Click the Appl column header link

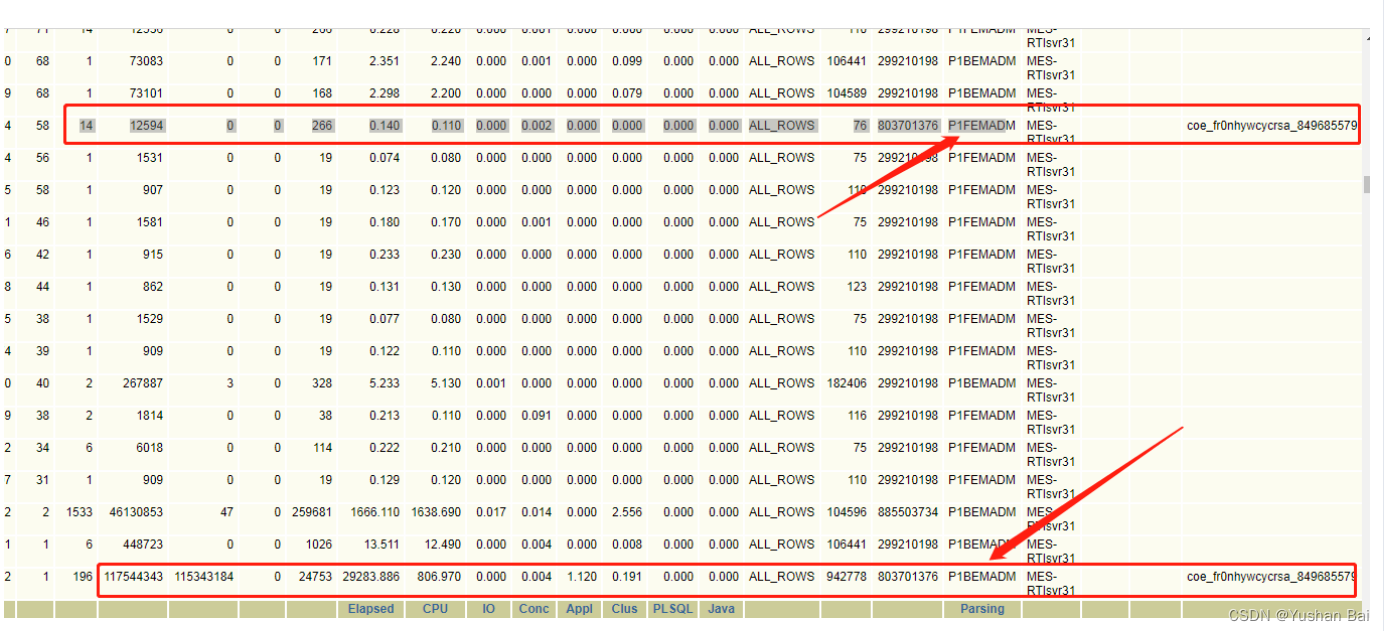pos(579,608)
